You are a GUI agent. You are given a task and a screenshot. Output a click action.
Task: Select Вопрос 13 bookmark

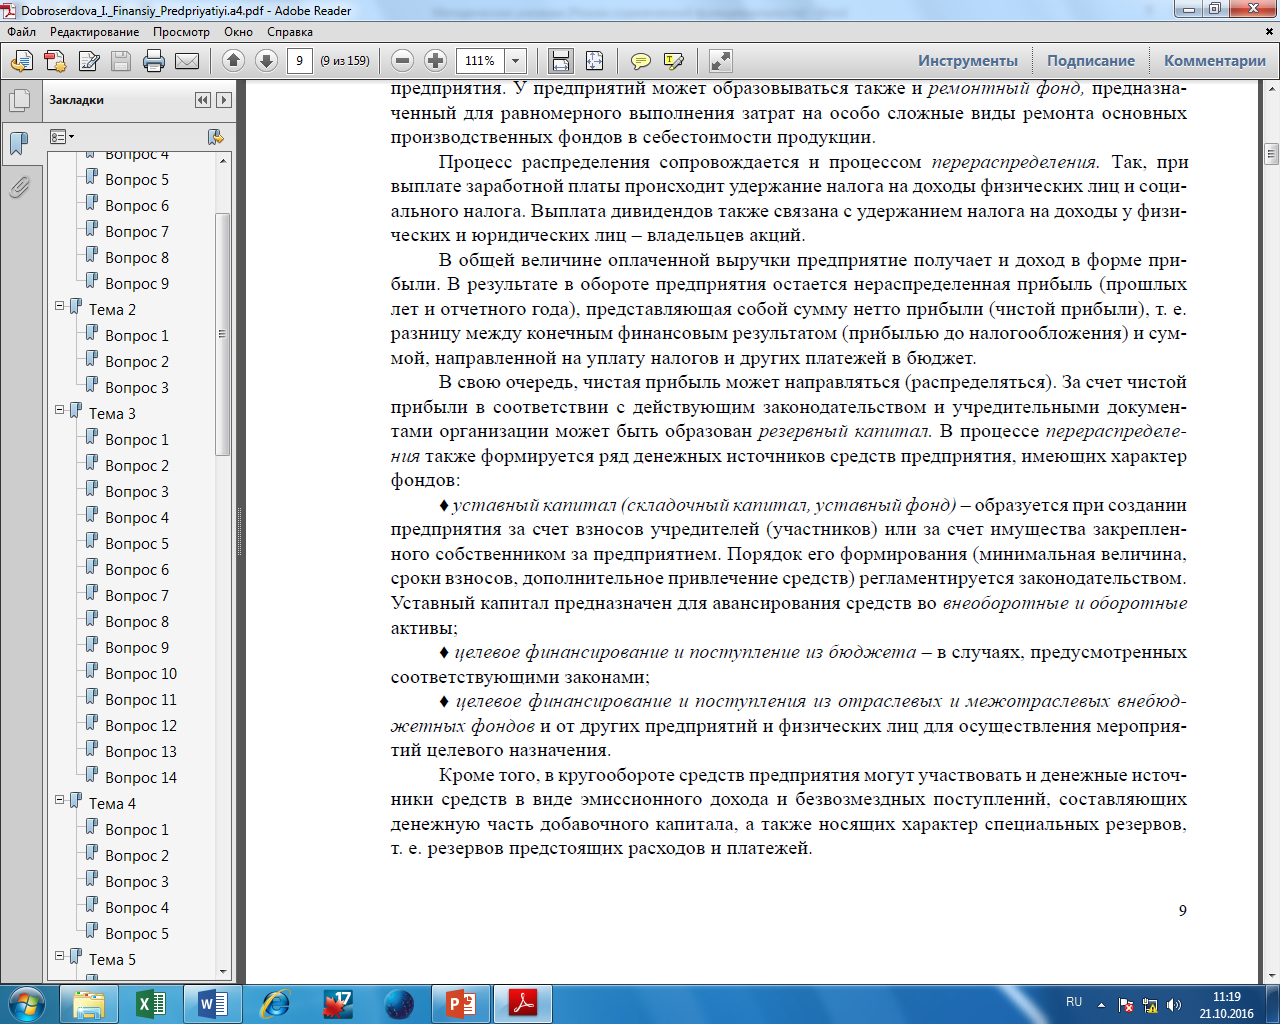click(141, 752)
